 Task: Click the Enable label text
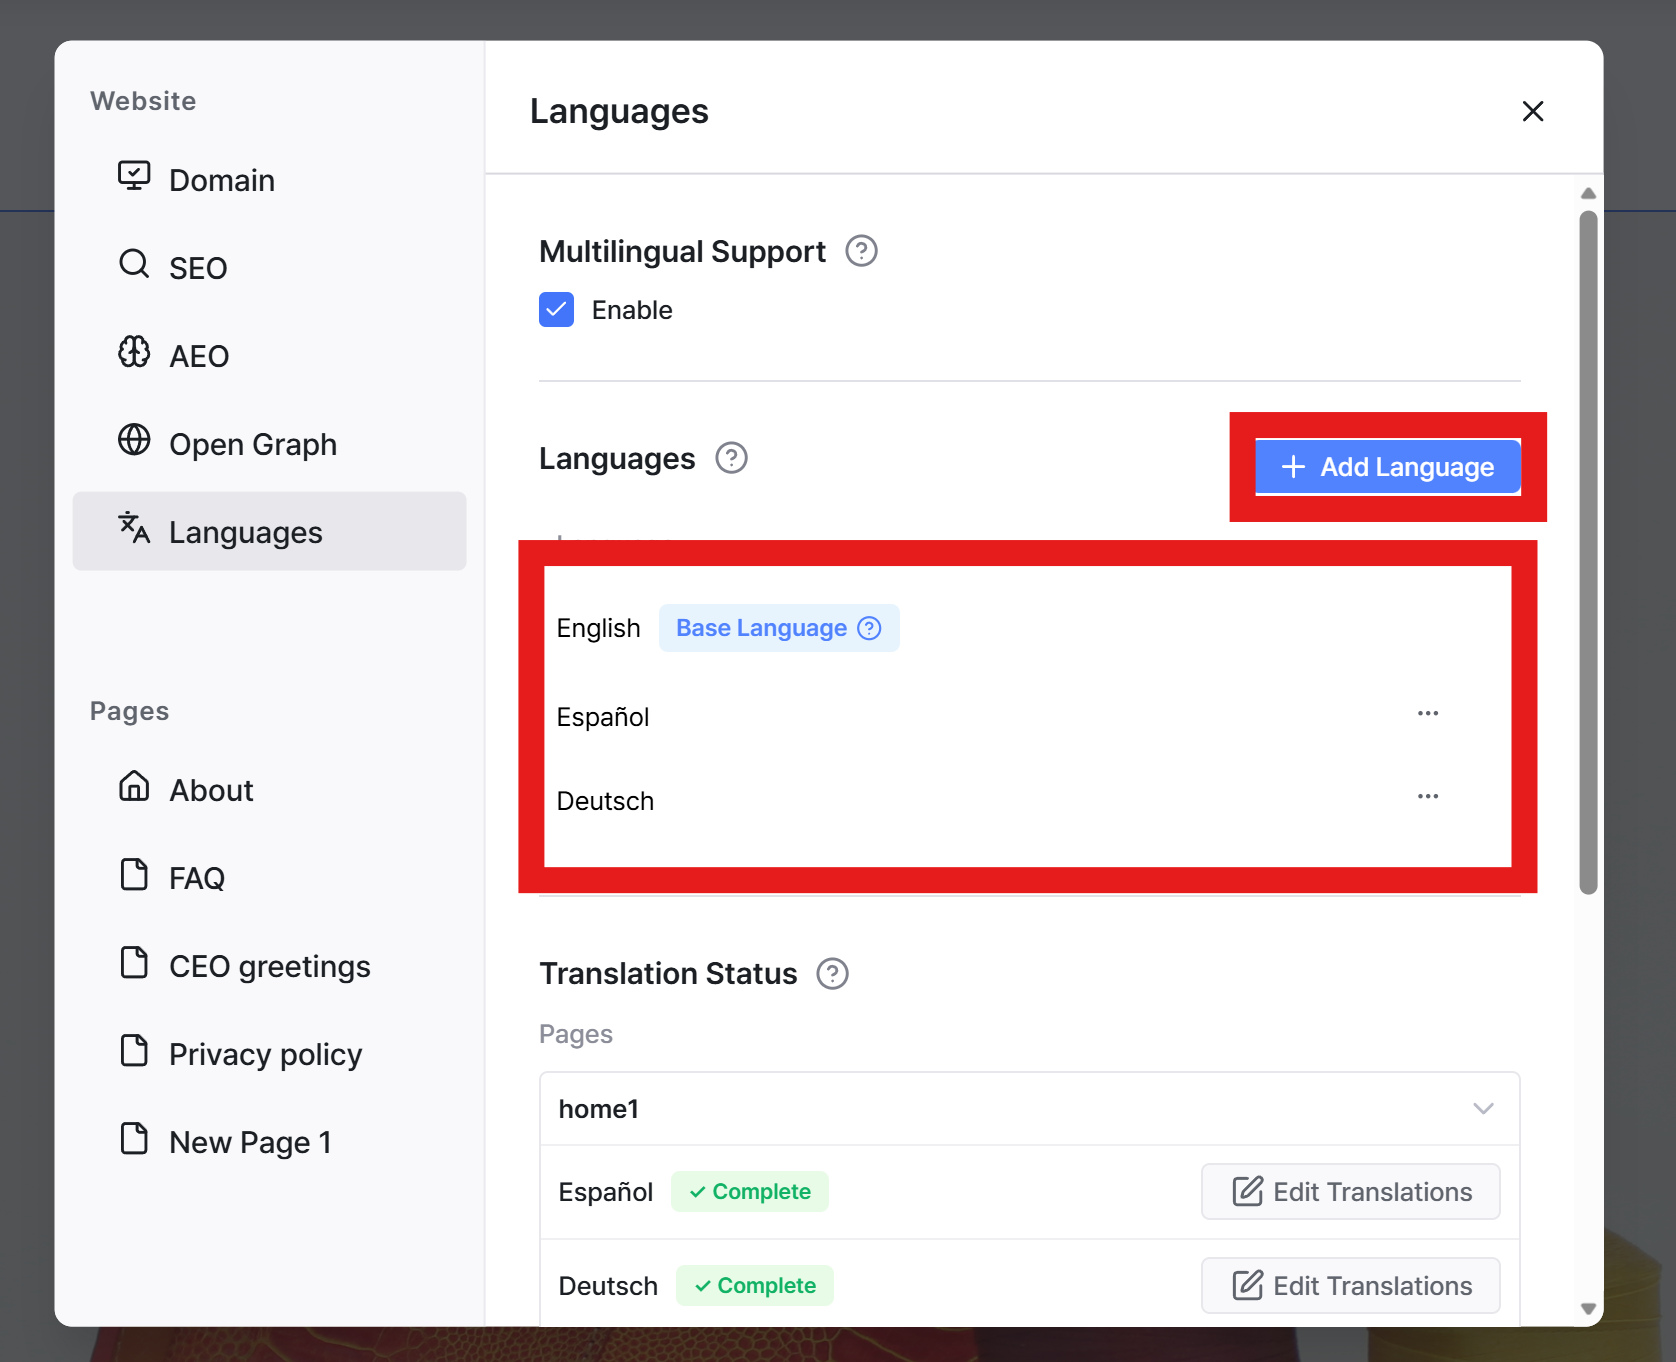pos(632,310)
